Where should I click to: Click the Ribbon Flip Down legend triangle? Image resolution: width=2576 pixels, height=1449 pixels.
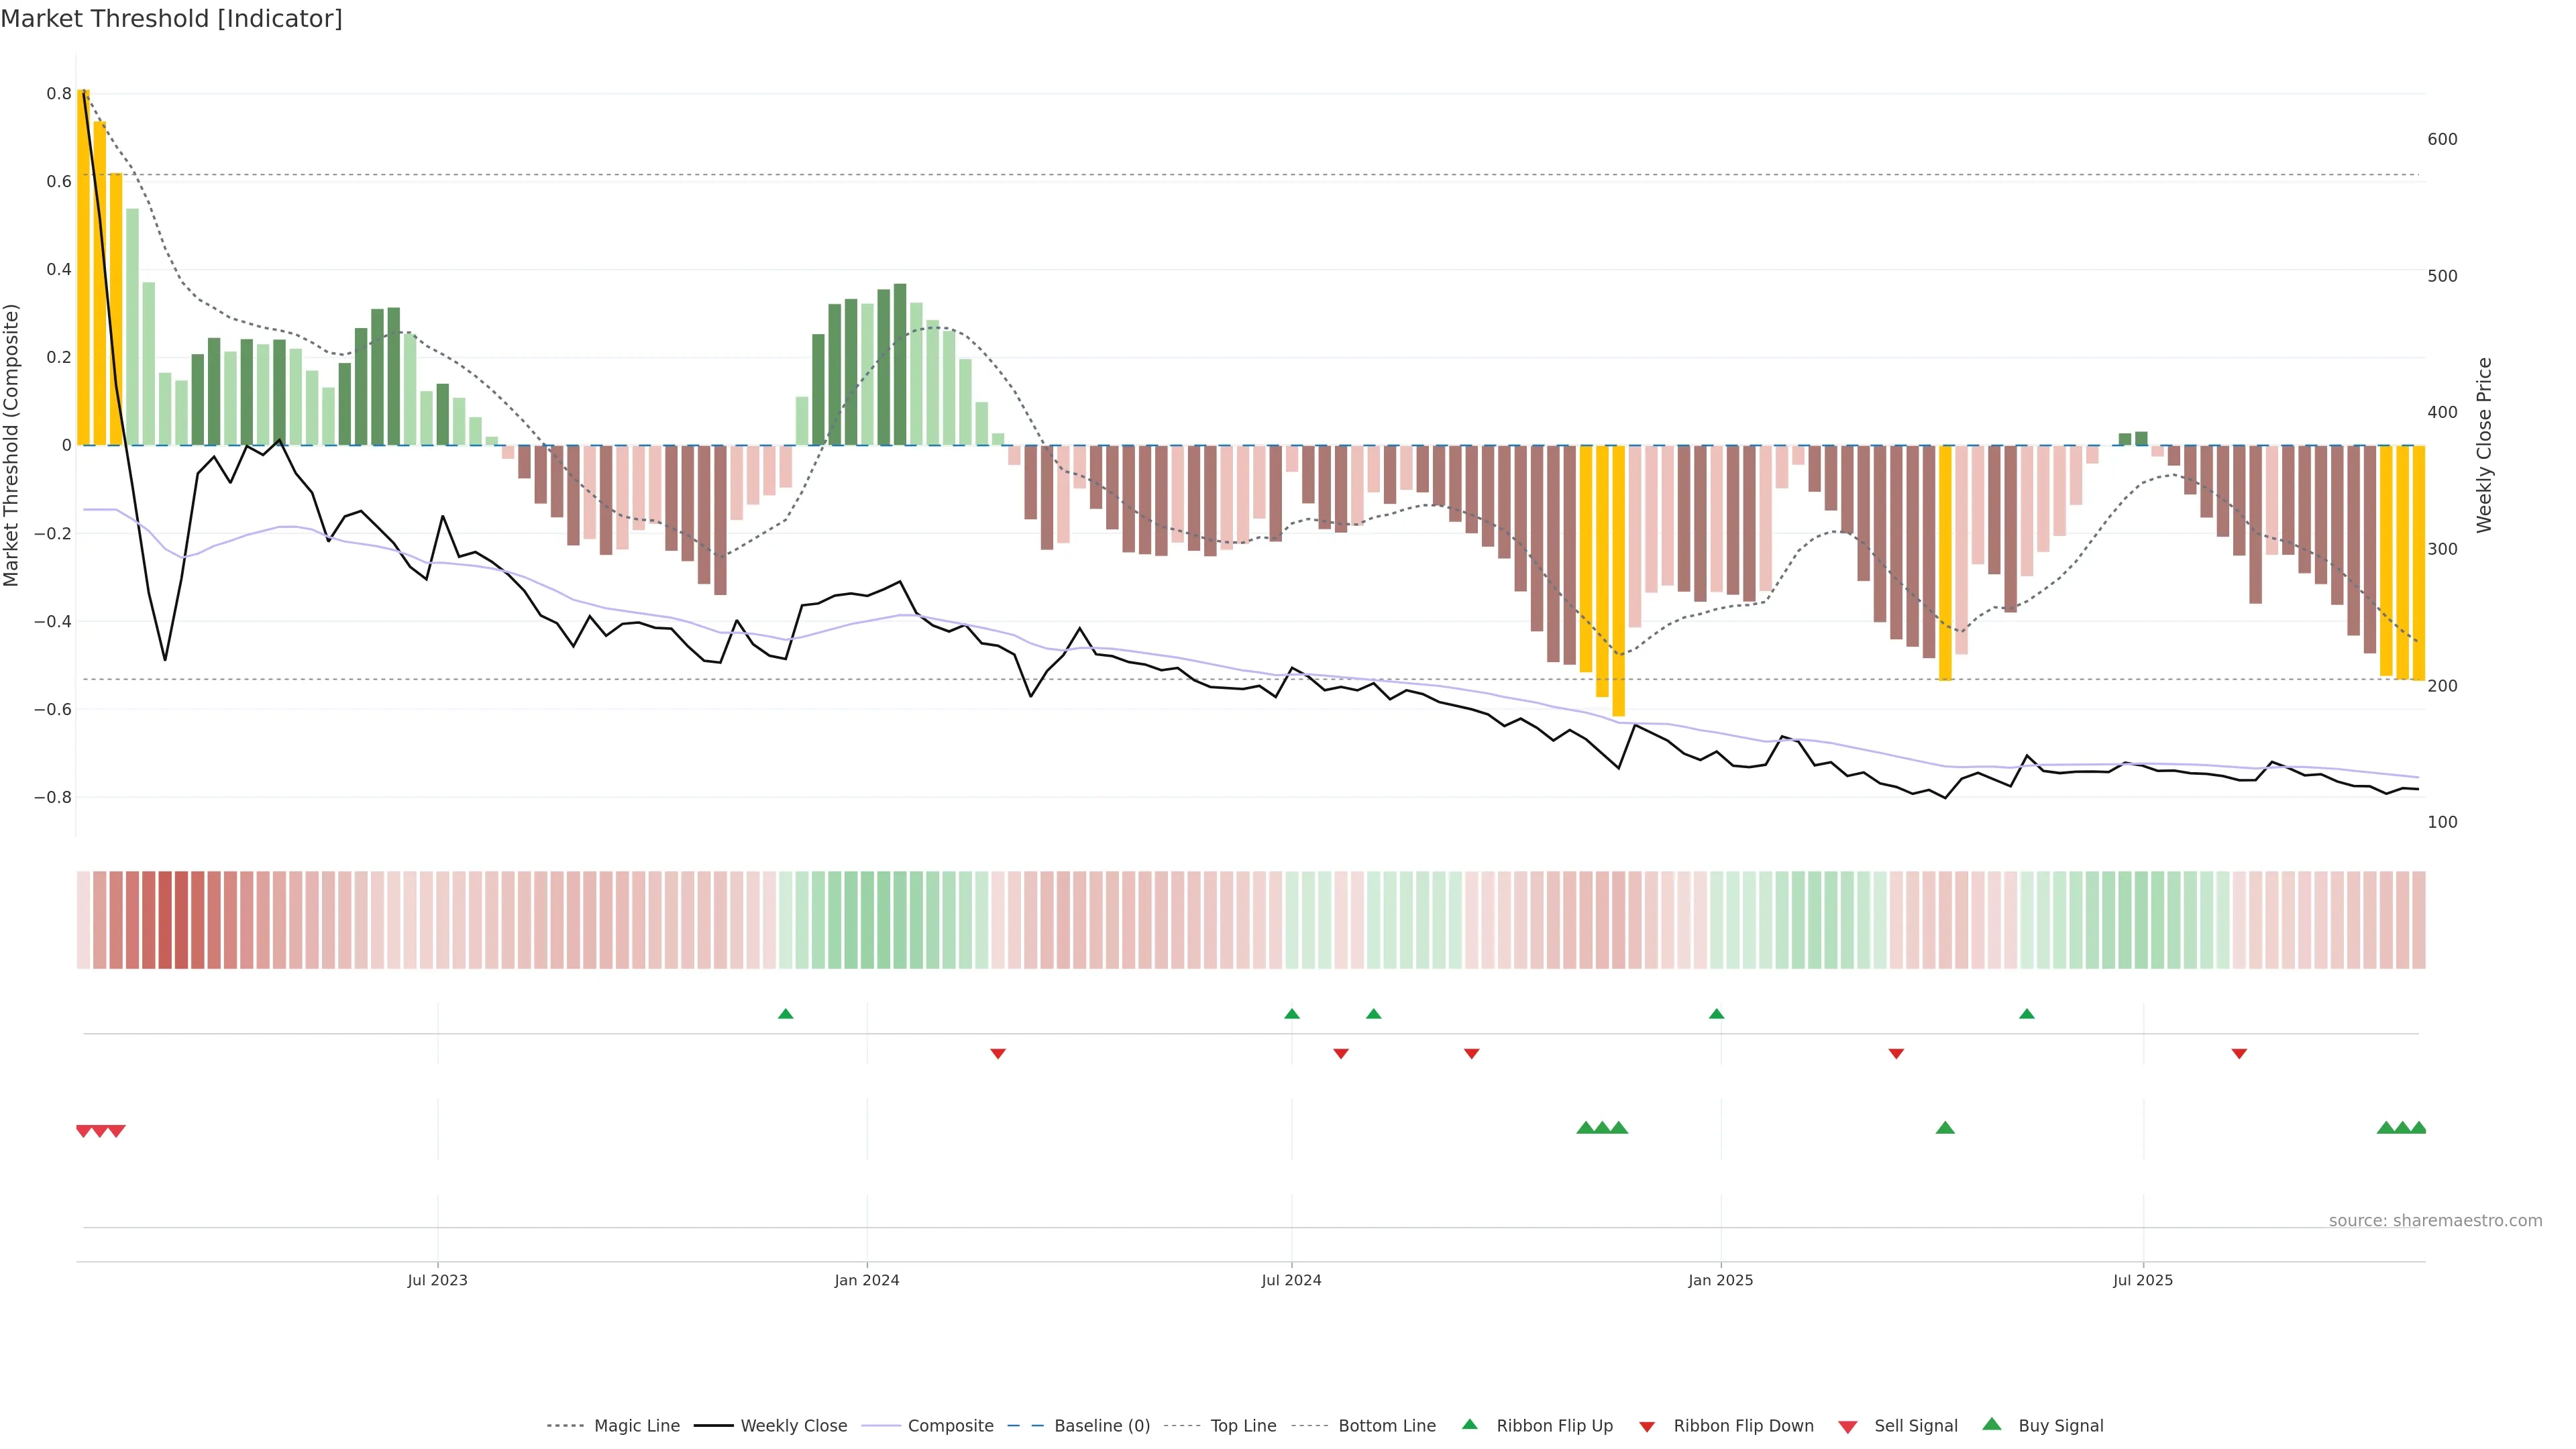(x=1647, y=1427)
